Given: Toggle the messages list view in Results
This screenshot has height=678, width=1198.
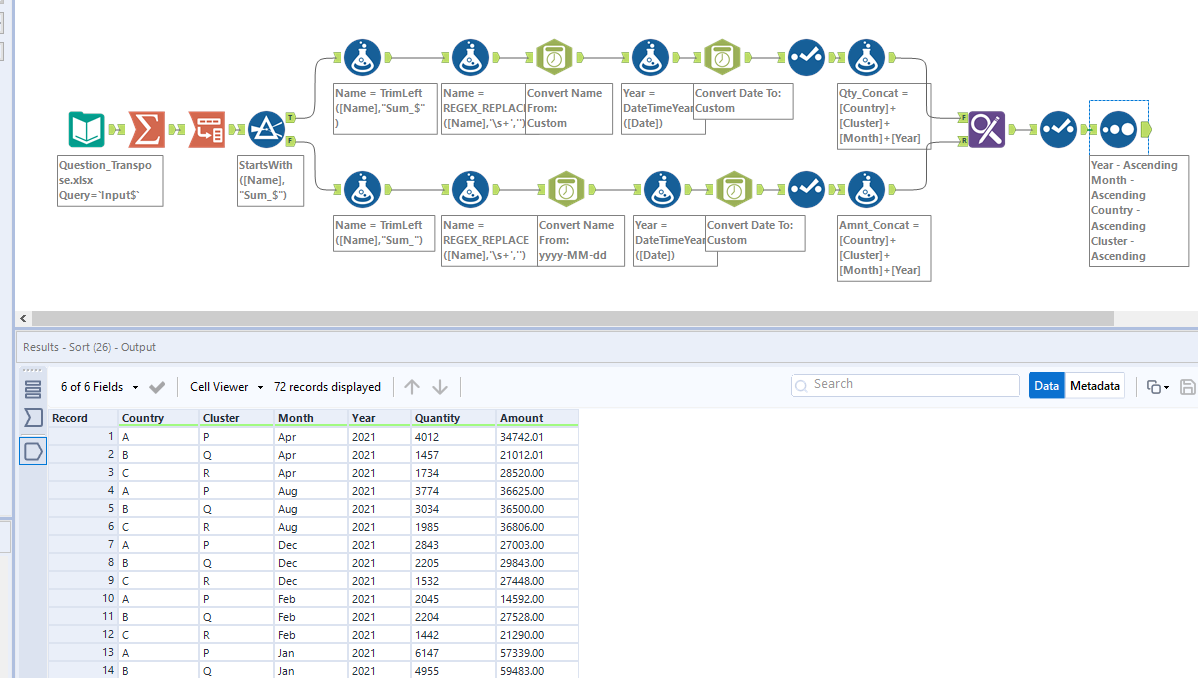Looking at the screenshot, I should [33, 389].
